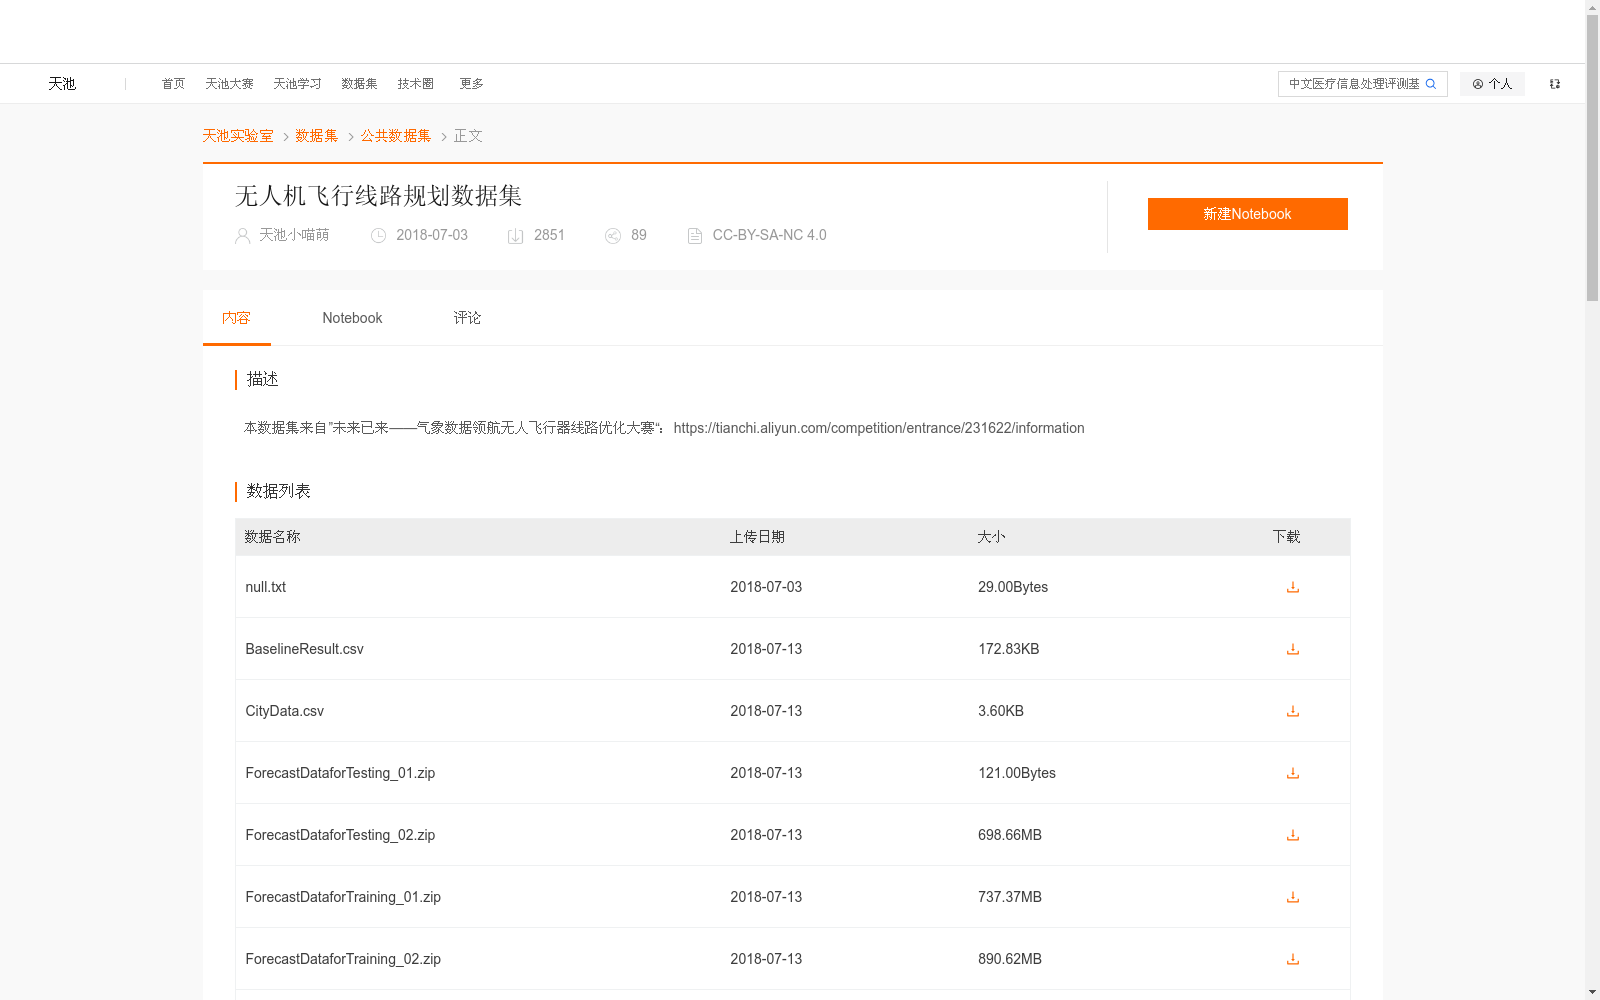The image size is (1600, 1000).
Task: Select the null.txt file name
Action: point(266,587)
